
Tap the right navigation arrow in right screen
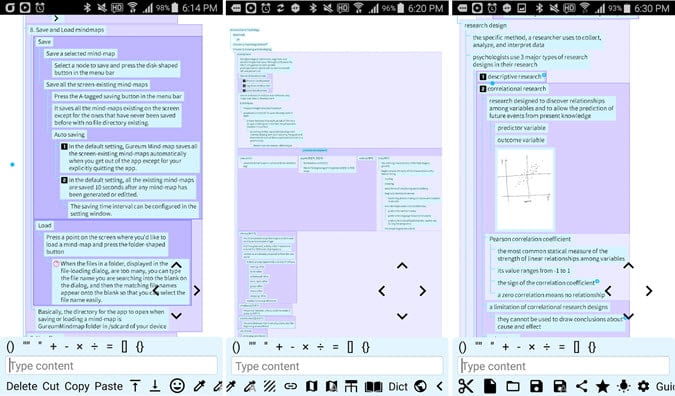coord(649,291)
